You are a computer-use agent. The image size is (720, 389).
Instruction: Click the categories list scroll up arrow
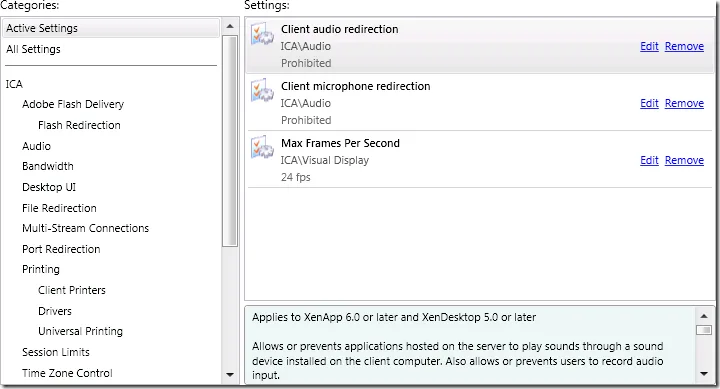click(230, 27)
